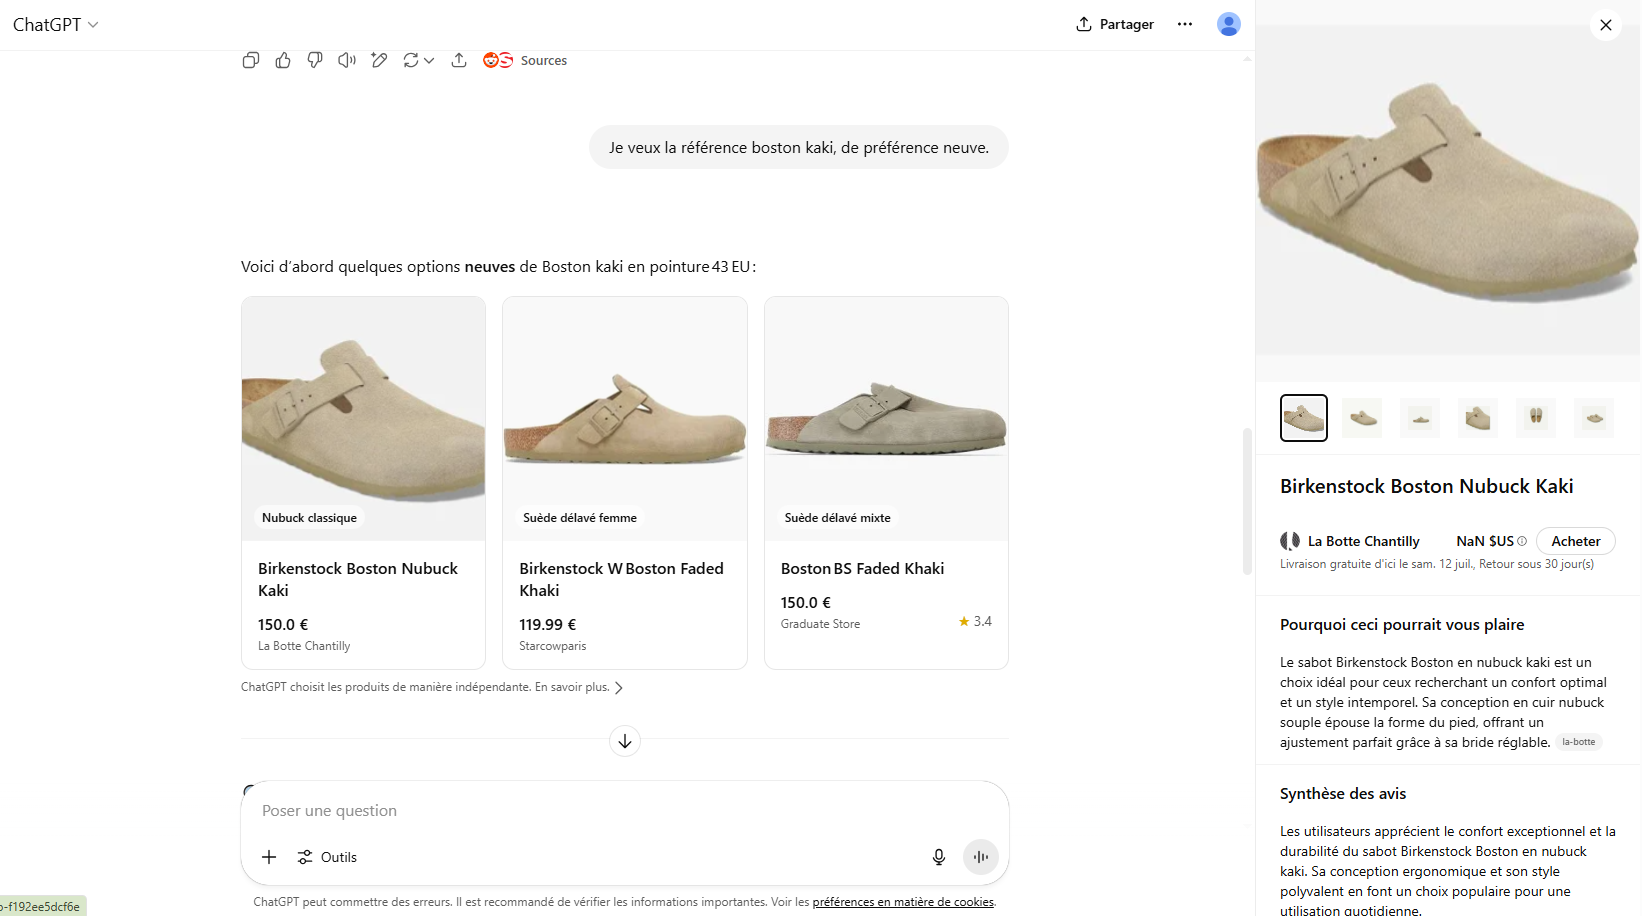Screen dimensions: 1642x916
Task: Select fifth thumbnail showing pair of shoes
Action: click(x=1536, y=418)
